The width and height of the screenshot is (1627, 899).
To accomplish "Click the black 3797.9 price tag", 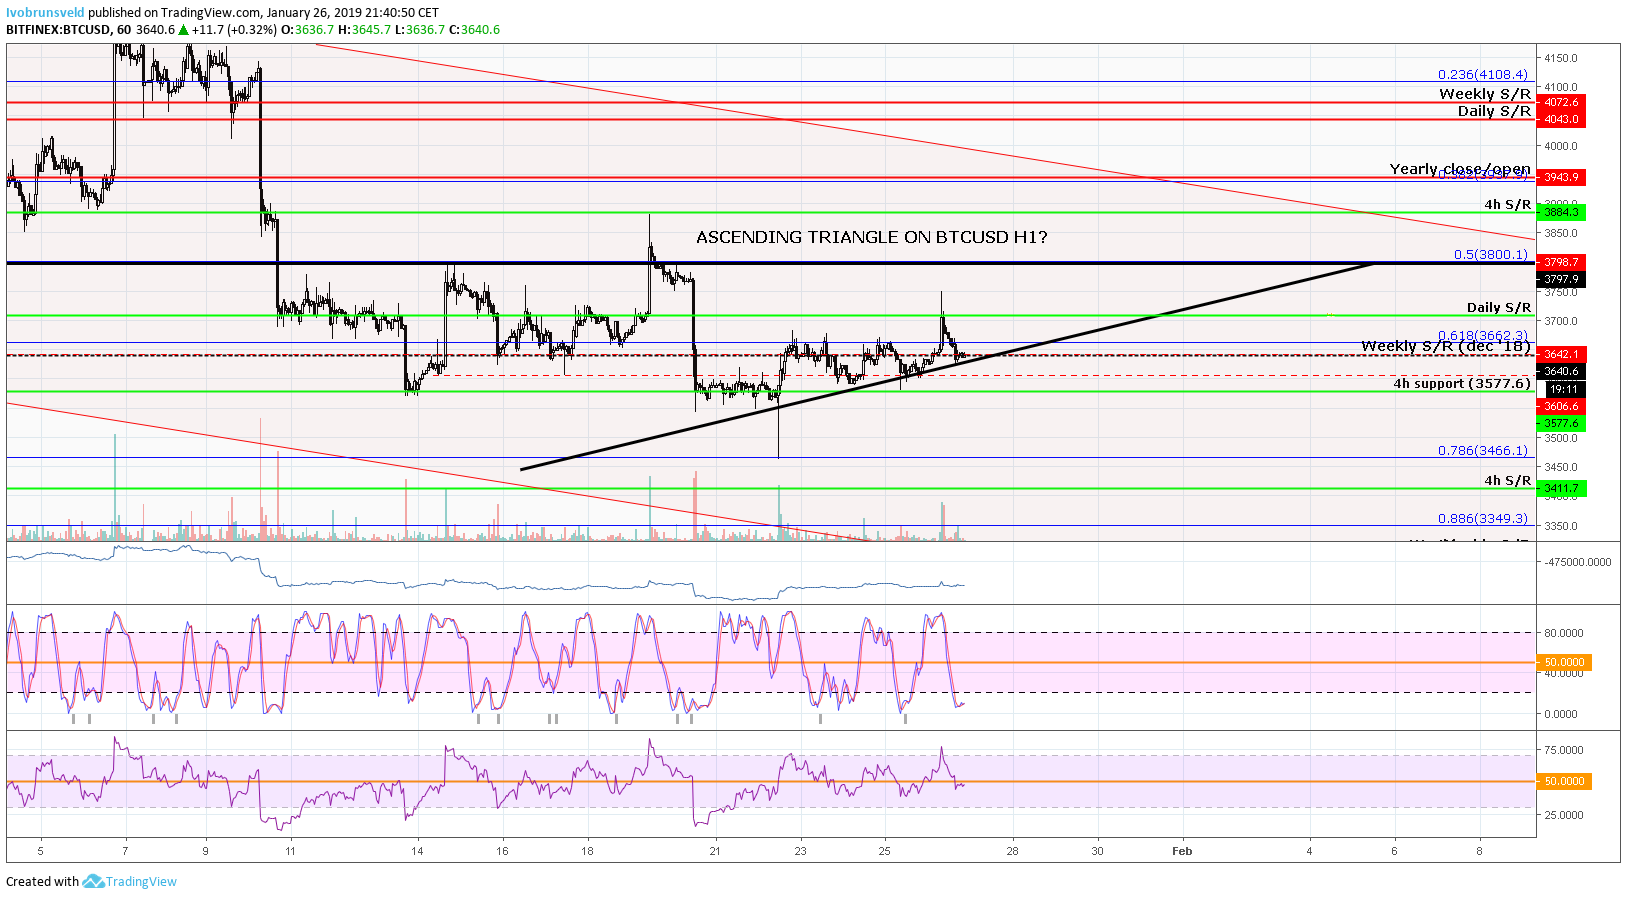I will coord(1562,280).
